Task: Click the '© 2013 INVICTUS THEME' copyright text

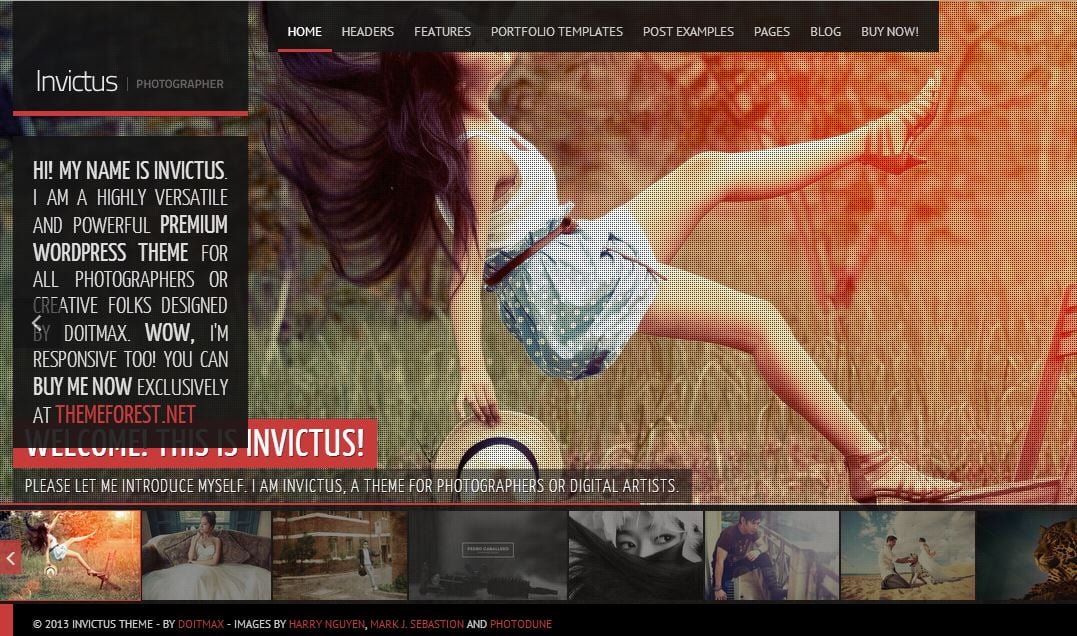Action: click(93, 624)
